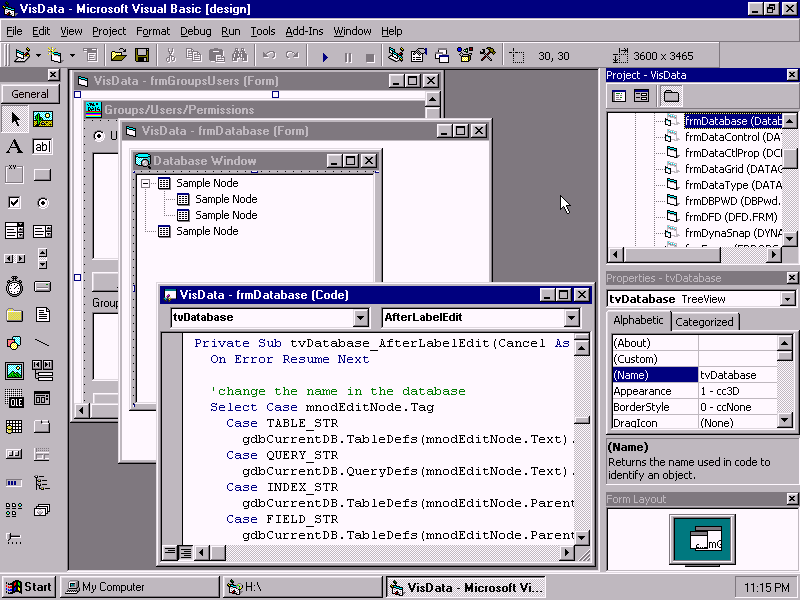The image size is (800, 600).
Task: Click the Windows Start button
Action: (29, 587)
